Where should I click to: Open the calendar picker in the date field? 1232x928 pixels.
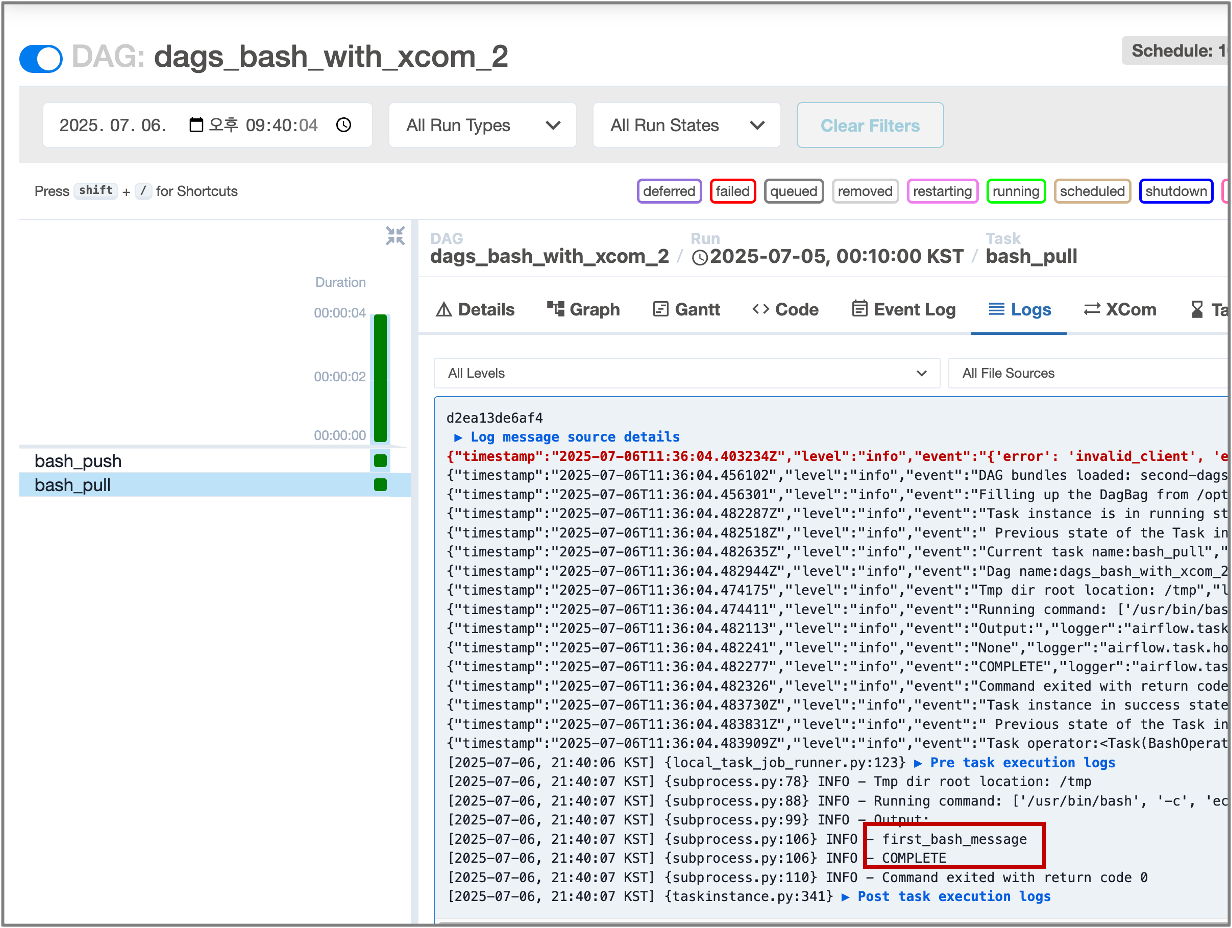coord(196,125)
